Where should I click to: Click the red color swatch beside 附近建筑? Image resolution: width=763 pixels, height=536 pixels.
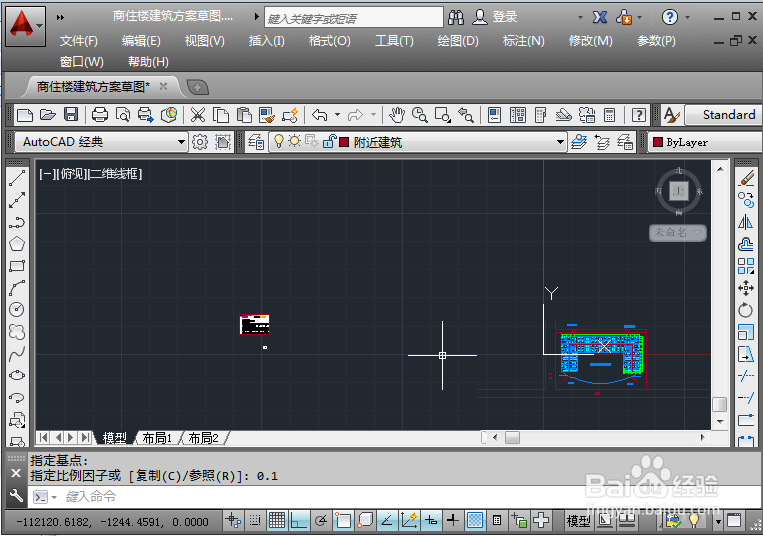click(x=344, y=142)
